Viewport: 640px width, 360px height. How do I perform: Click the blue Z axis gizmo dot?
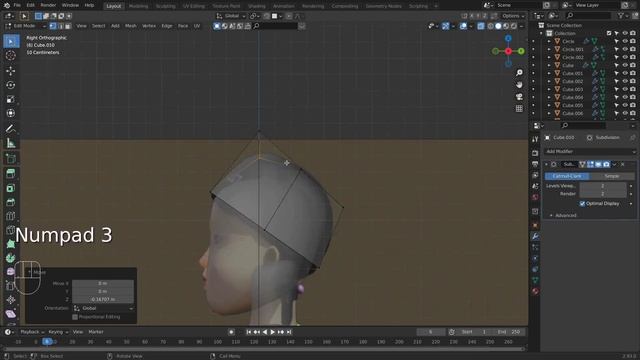click(508, 38)
